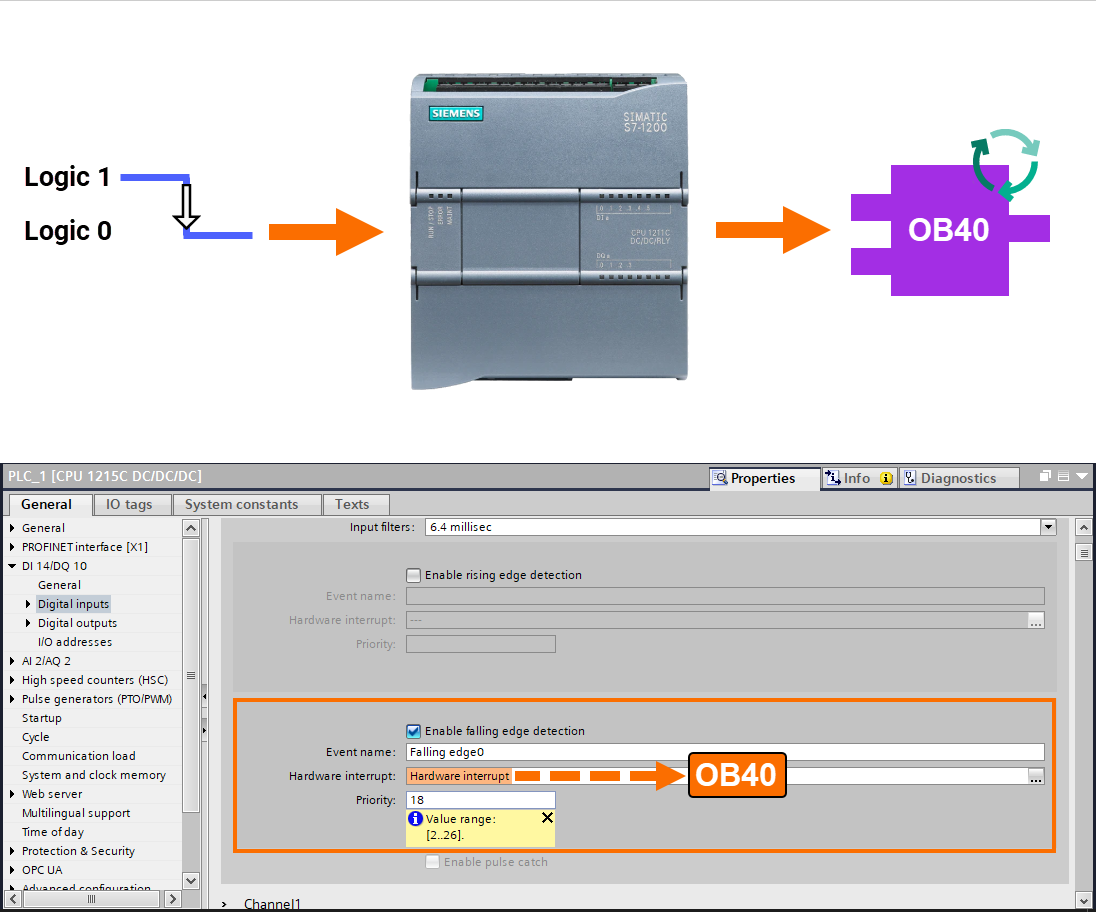Open the Properties tab
1096x912 pixels.
coord(765,478)
